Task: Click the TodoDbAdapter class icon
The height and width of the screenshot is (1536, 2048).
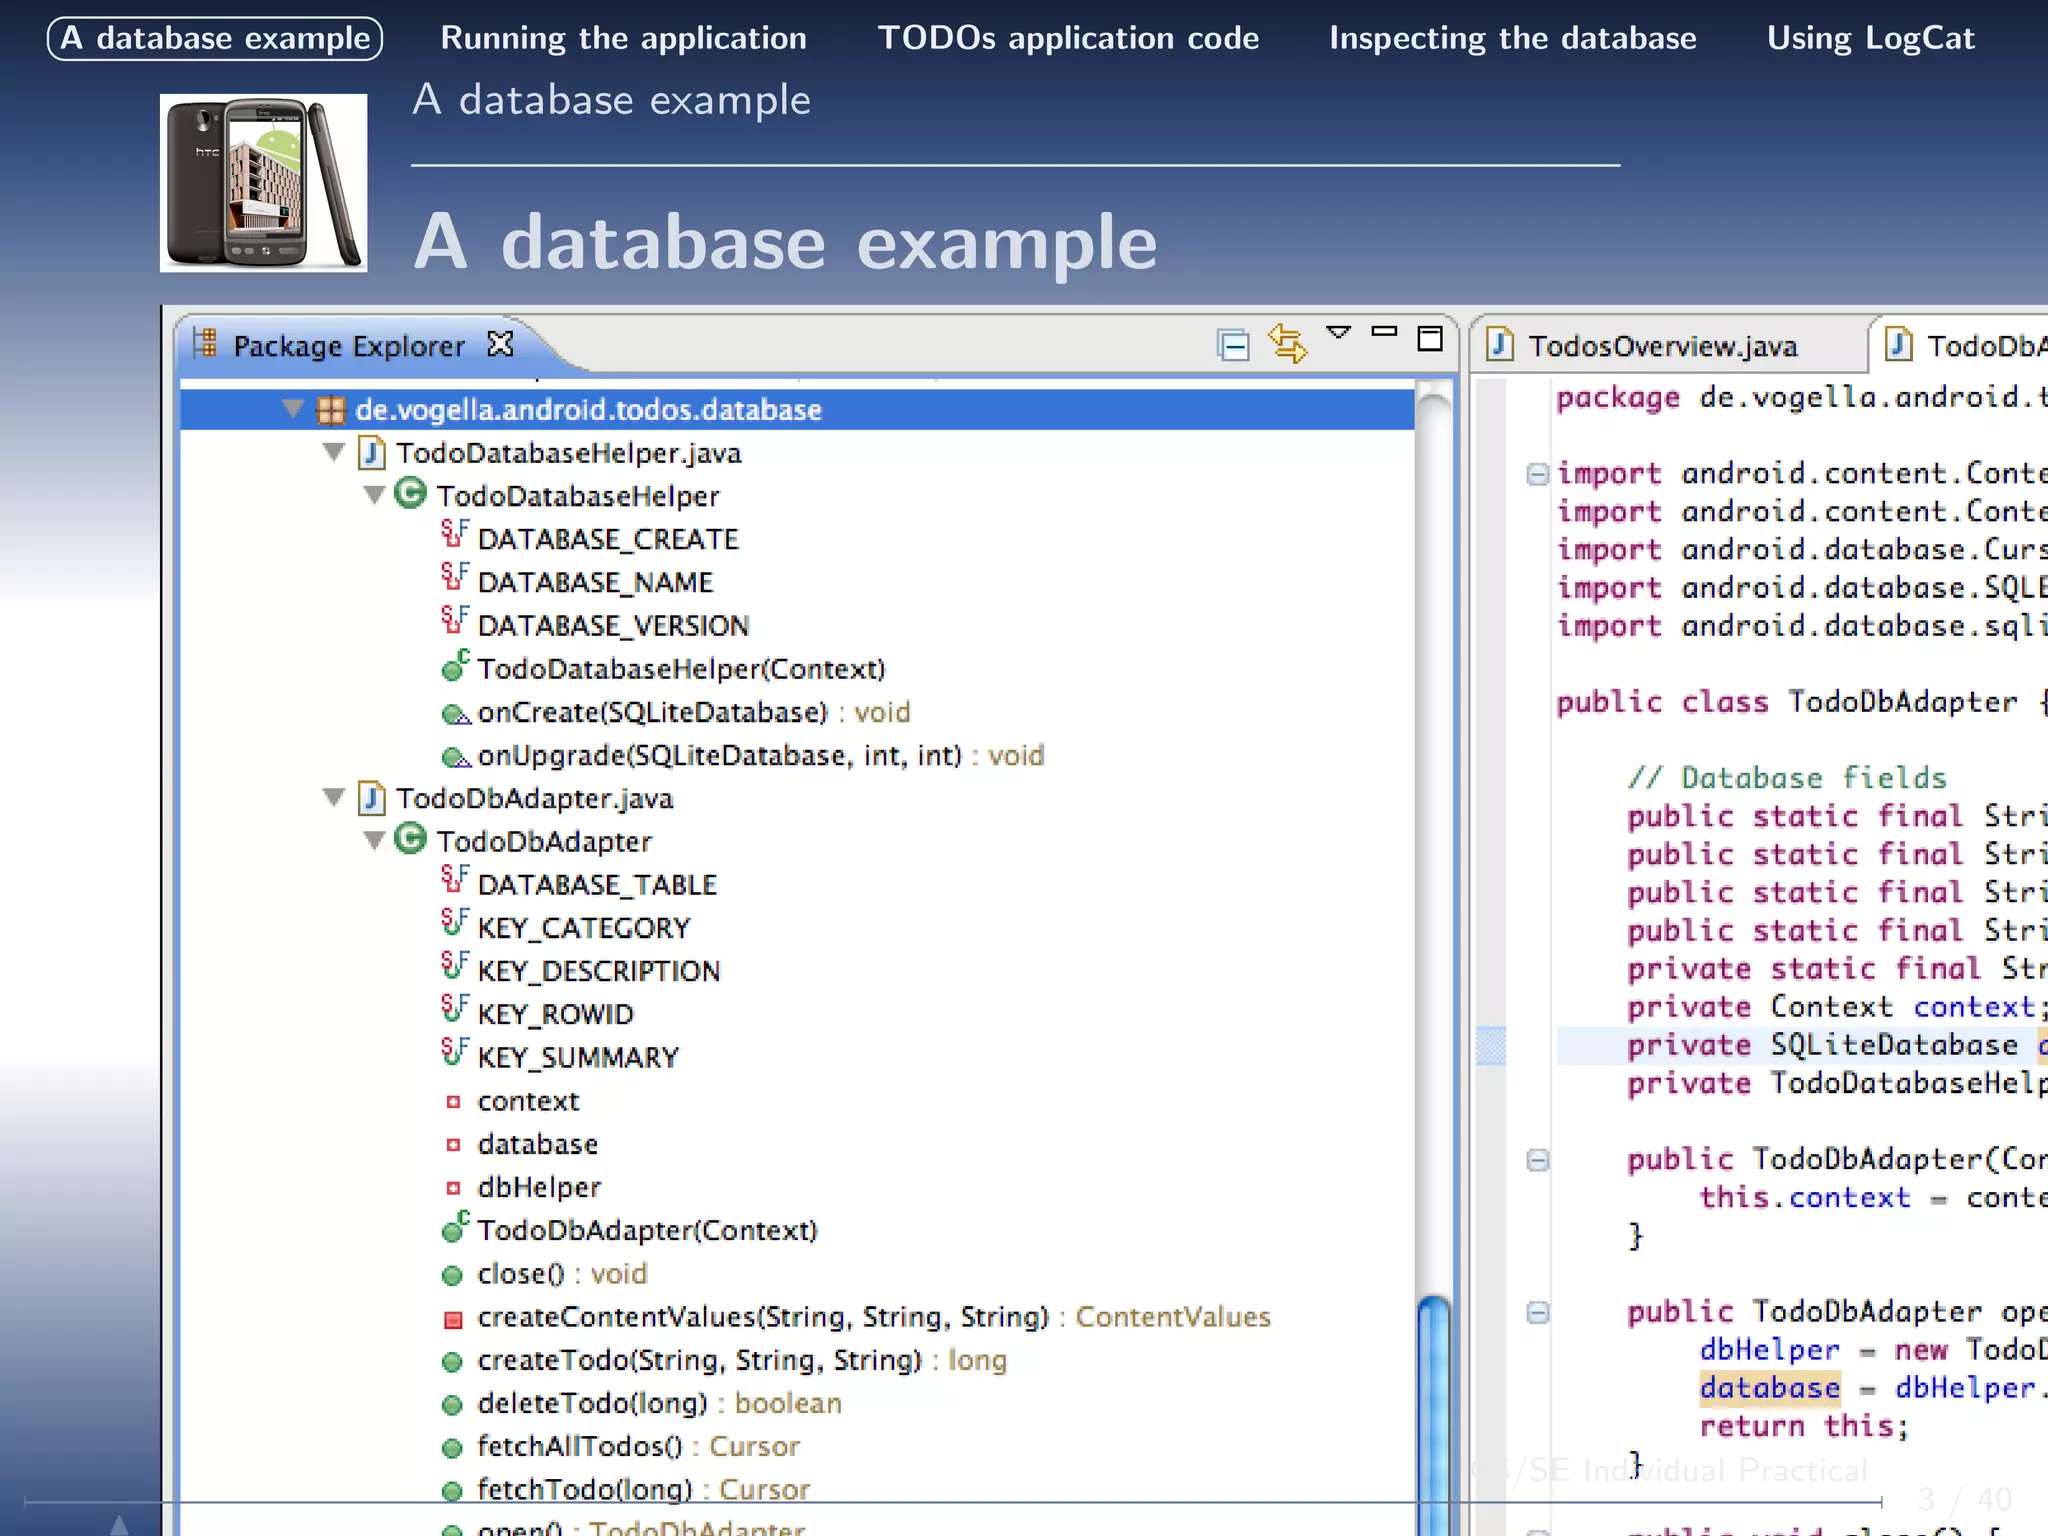Action: coord(410,838)
